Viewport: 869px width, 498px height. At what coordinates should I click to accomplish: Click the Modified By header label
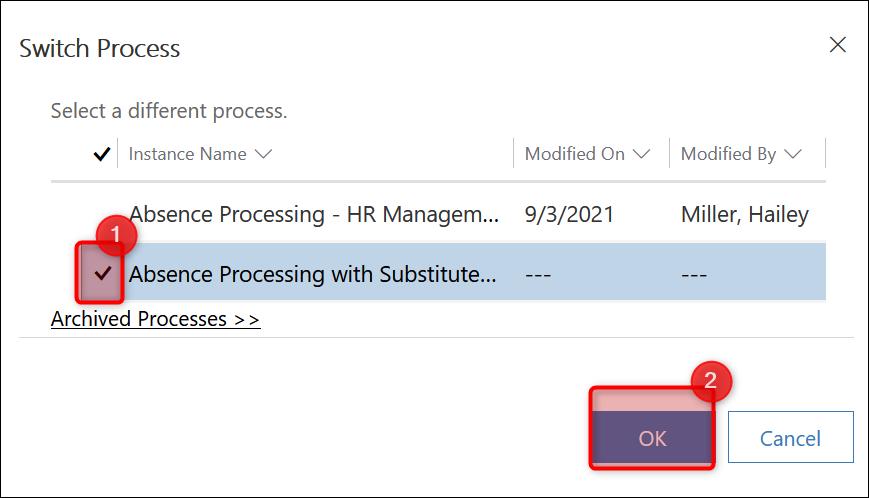tap(729, 154)
